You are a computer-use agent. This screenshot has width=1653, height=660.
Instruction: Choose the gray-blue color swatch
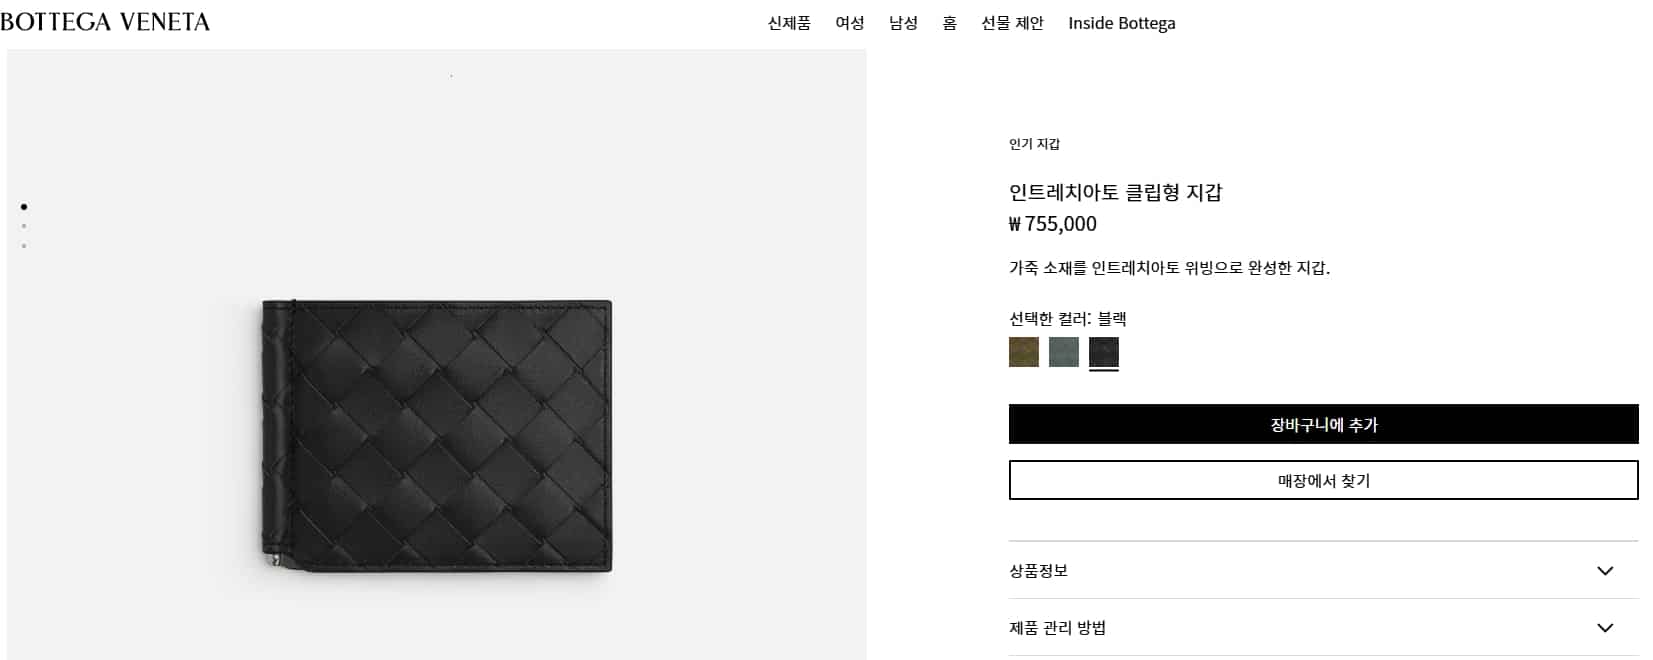point(1064,352)
